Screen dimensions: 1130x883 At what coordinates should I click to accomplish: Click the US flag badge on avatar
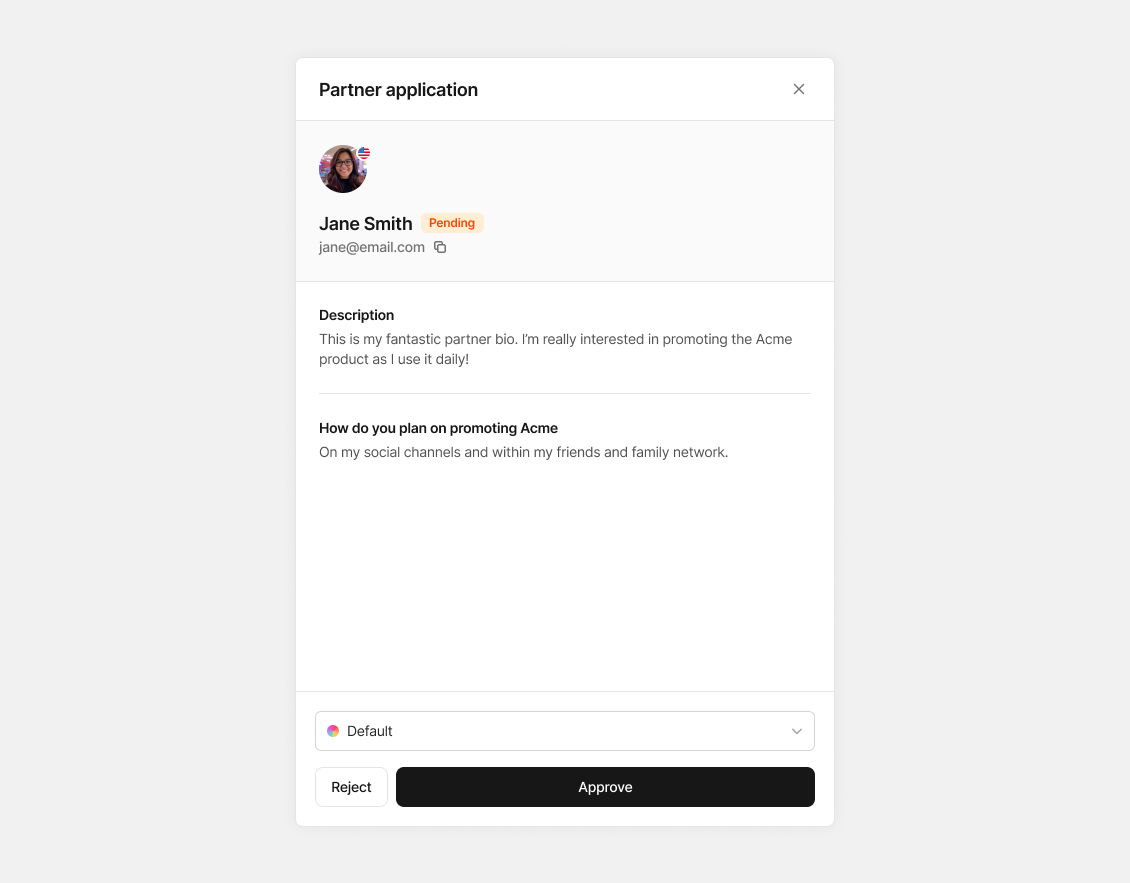tap(364, 153)
